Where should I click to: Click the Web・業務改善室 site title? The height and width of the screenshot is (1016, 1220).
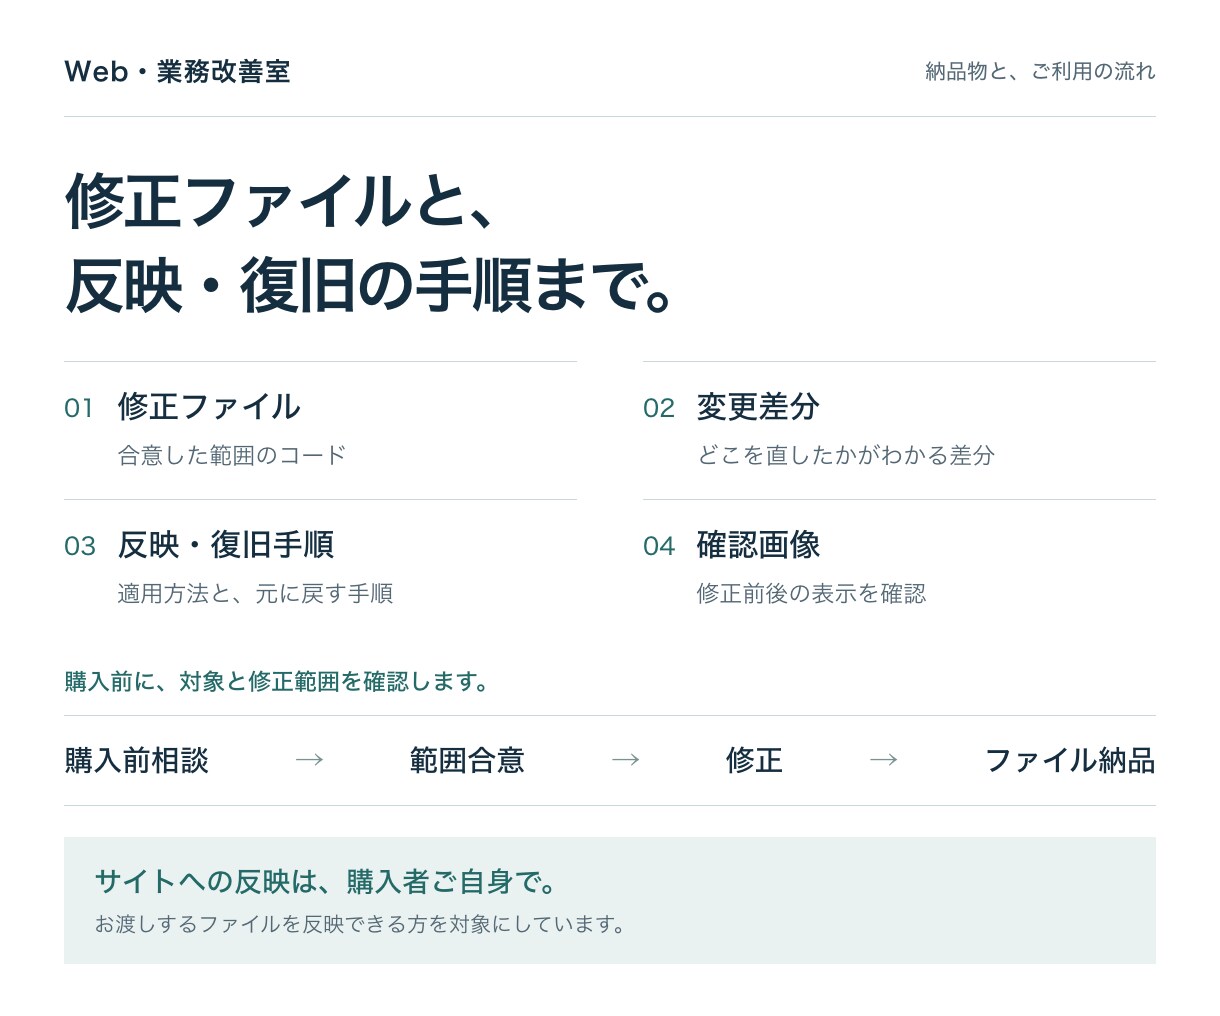point(177,72)
